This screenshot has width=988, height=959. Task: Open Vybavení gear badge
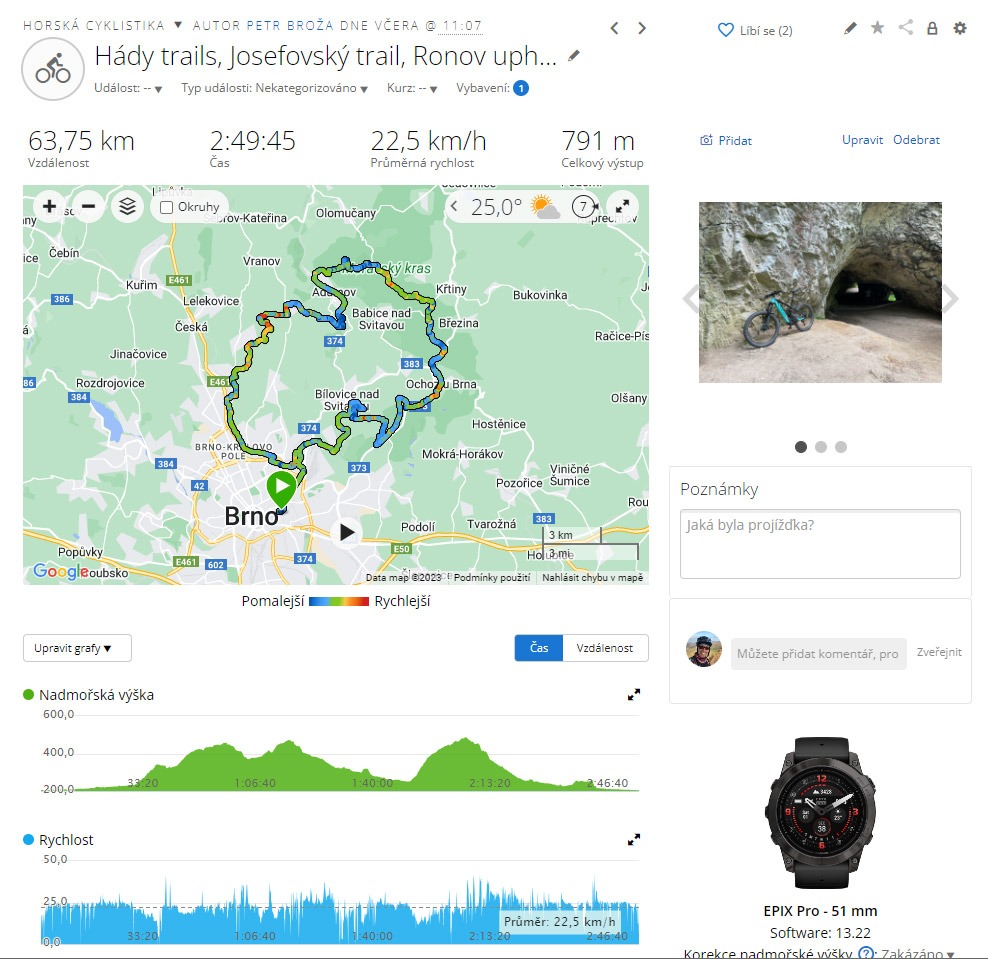[x=520, y=88]
